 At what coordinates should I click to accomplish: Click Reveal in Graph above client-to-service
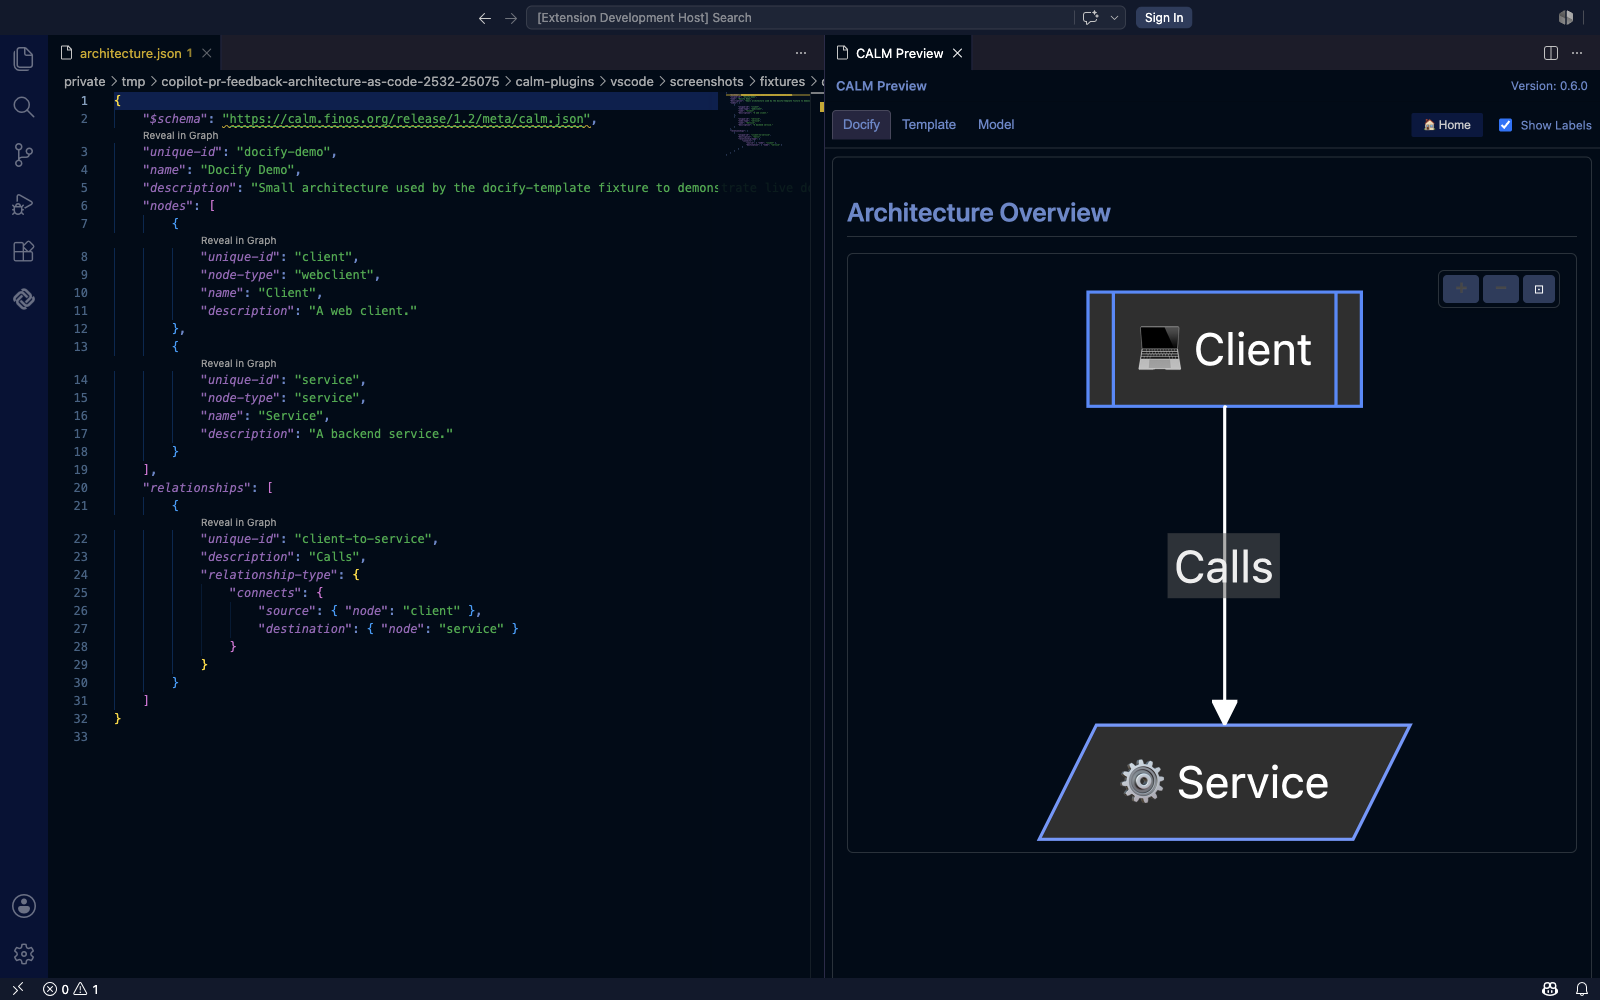tap(238, 523)
